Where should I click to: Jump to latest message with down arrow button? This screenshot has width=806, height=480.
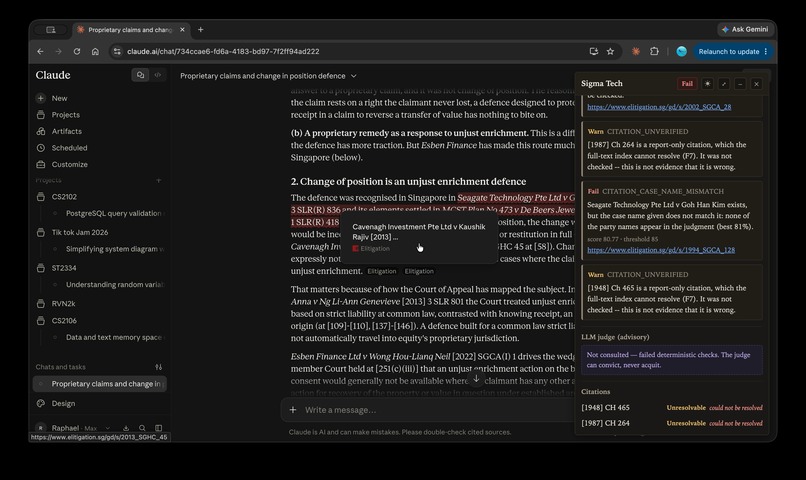pos(476,379)
